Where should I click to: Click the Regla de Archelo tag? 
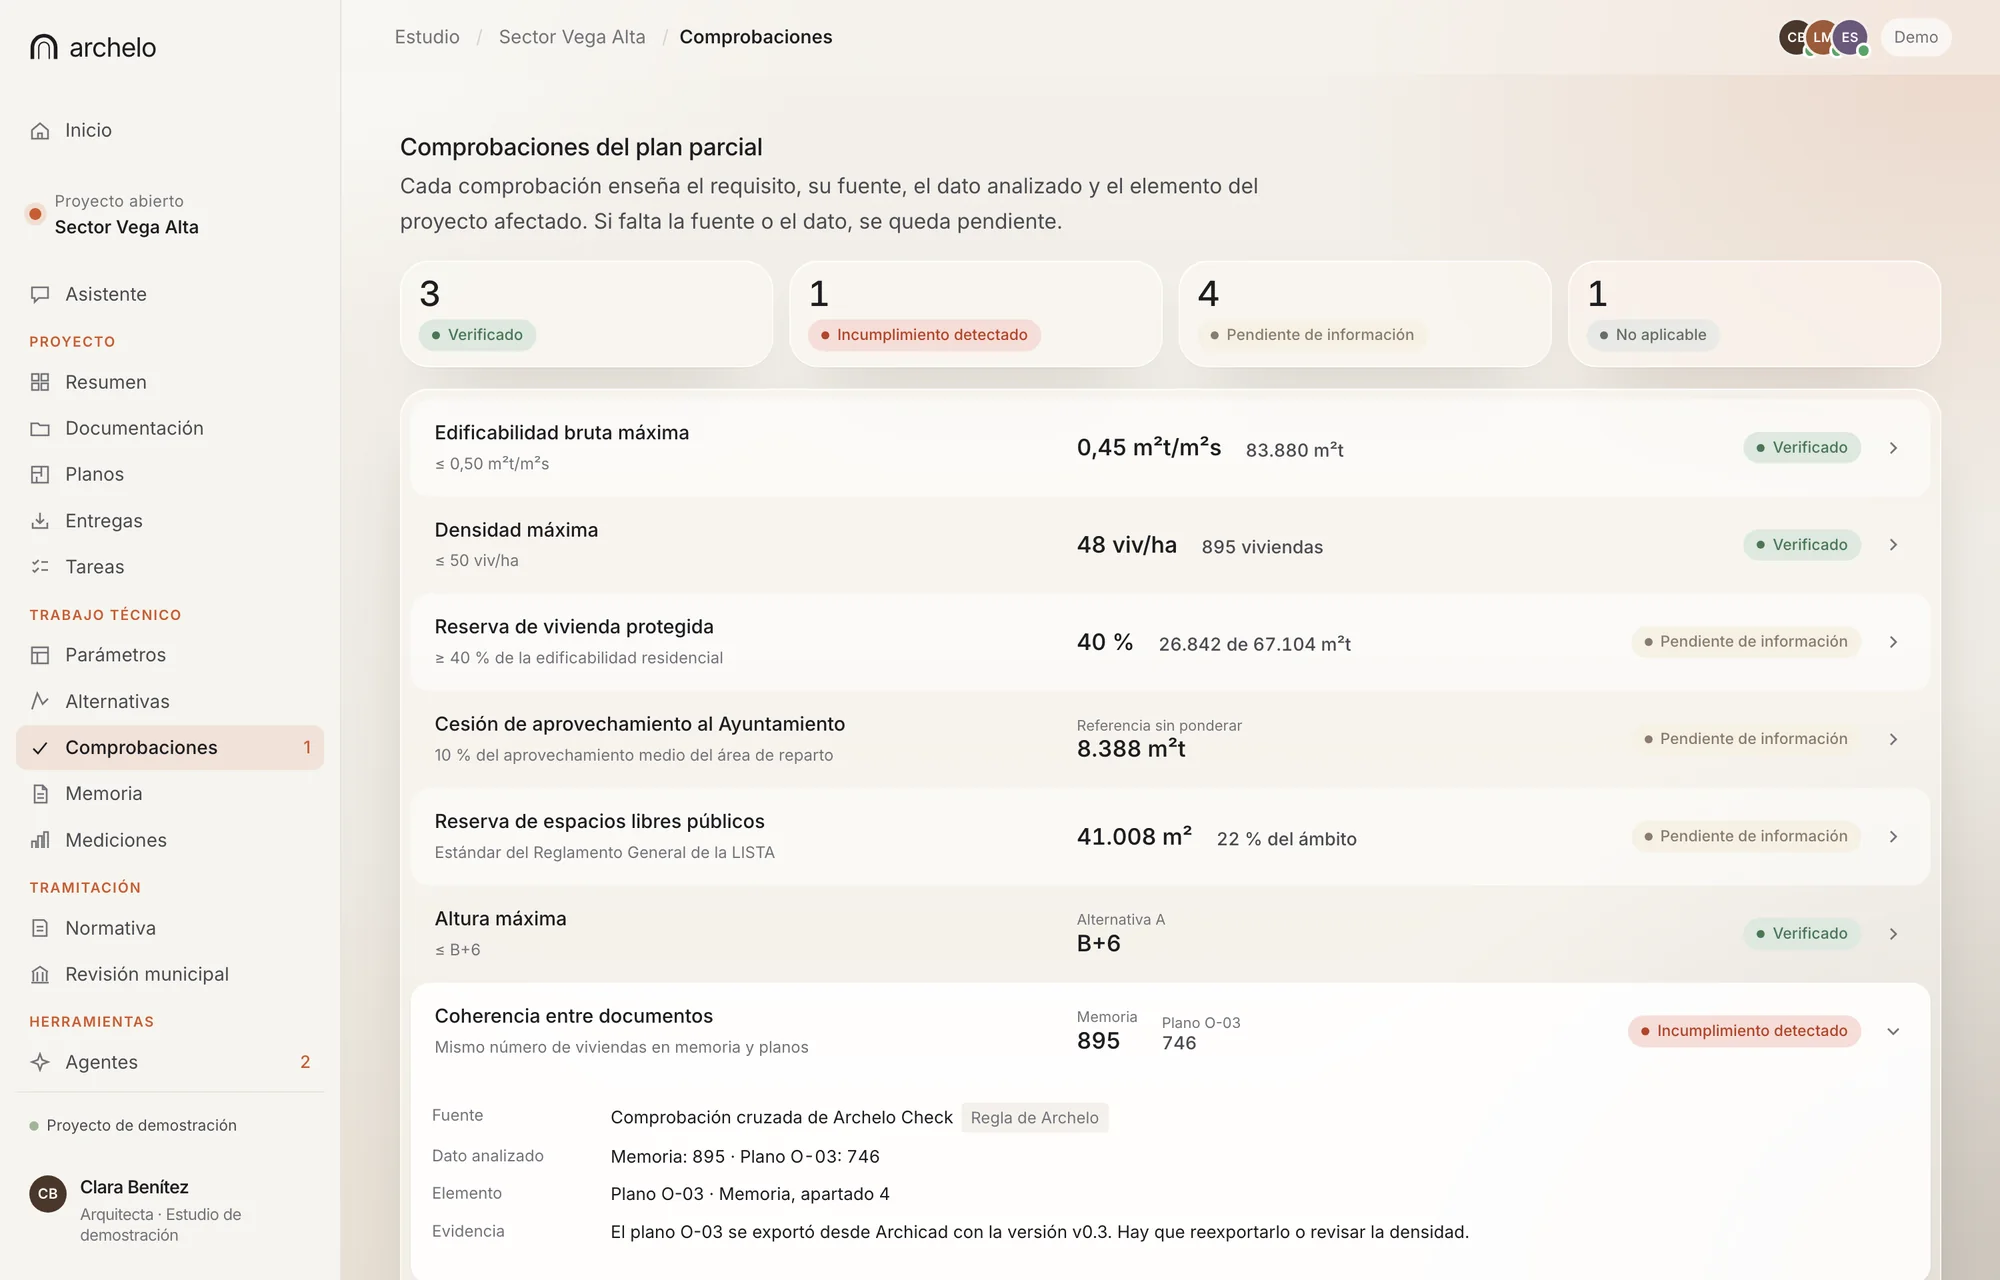[1034, 1118]
